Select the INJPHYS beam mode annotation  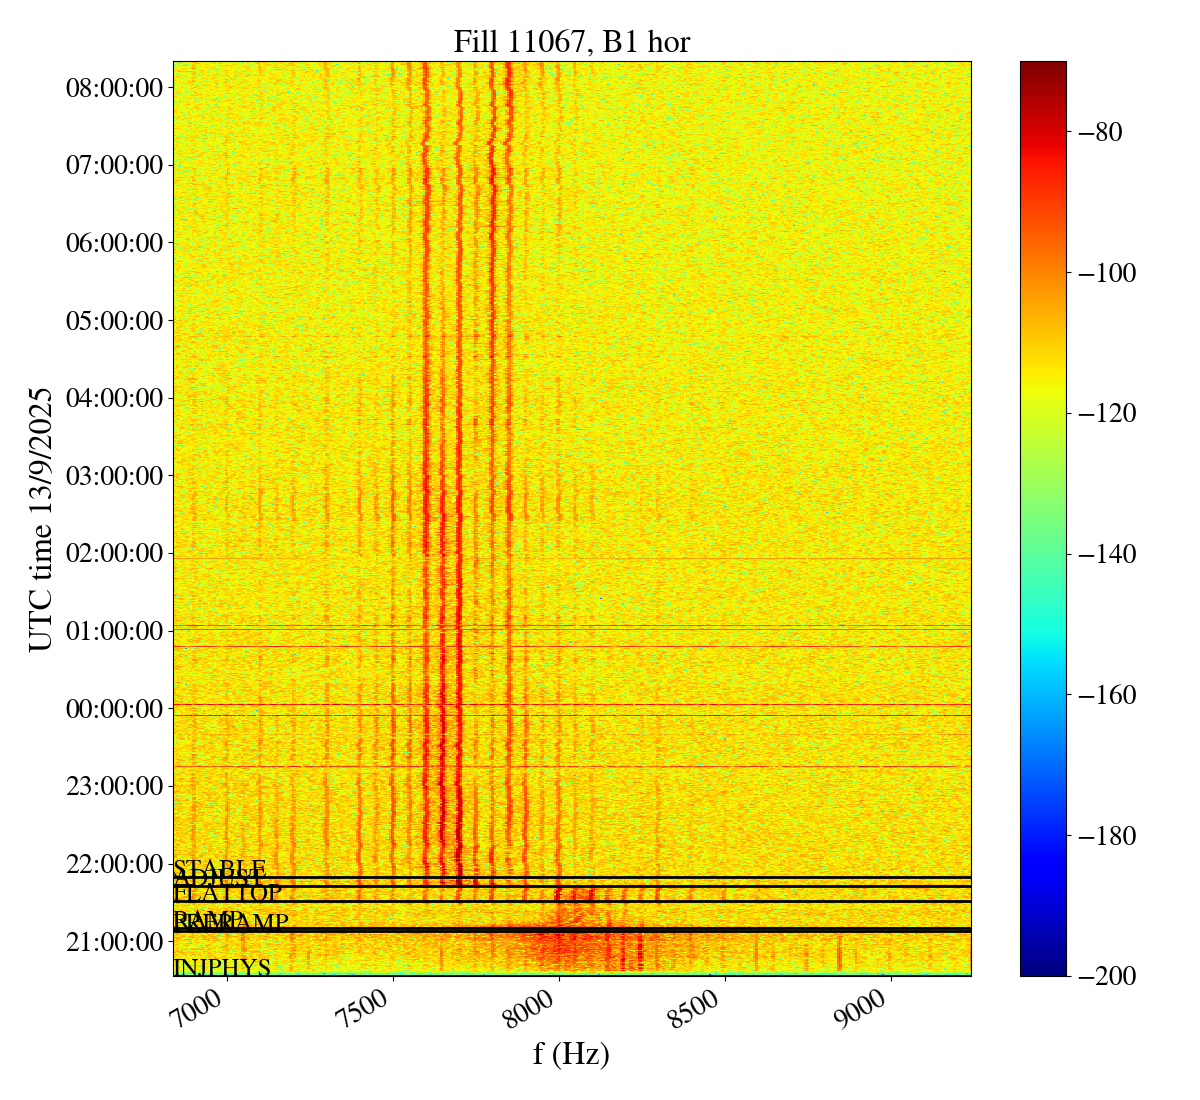point(222,968)
